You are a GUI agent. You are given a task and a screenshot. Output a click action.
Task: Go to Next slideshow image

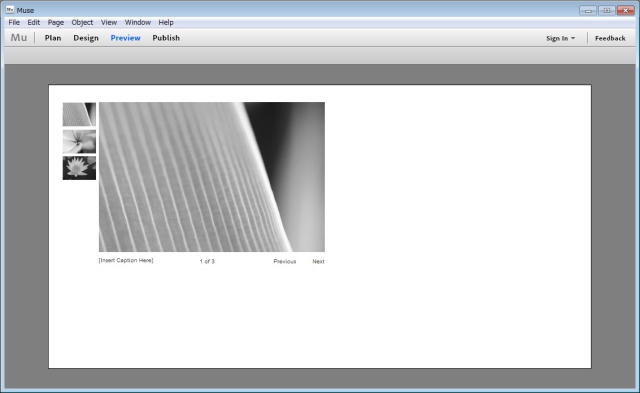[318, 262]
